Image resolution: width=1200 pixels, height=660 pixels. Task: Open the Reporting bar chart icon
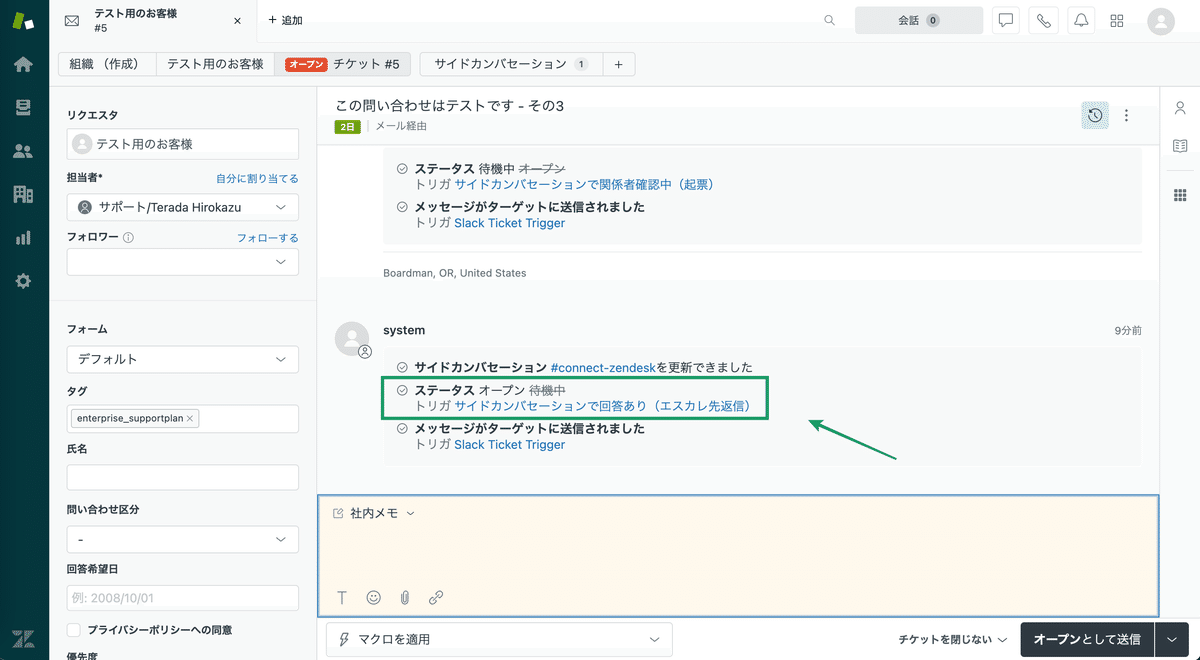coord(23,238)
